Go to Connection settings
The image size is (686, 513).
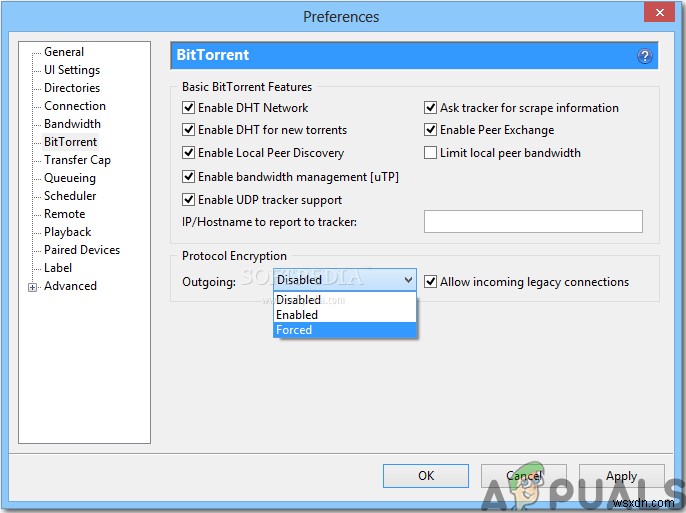[75, 106]
